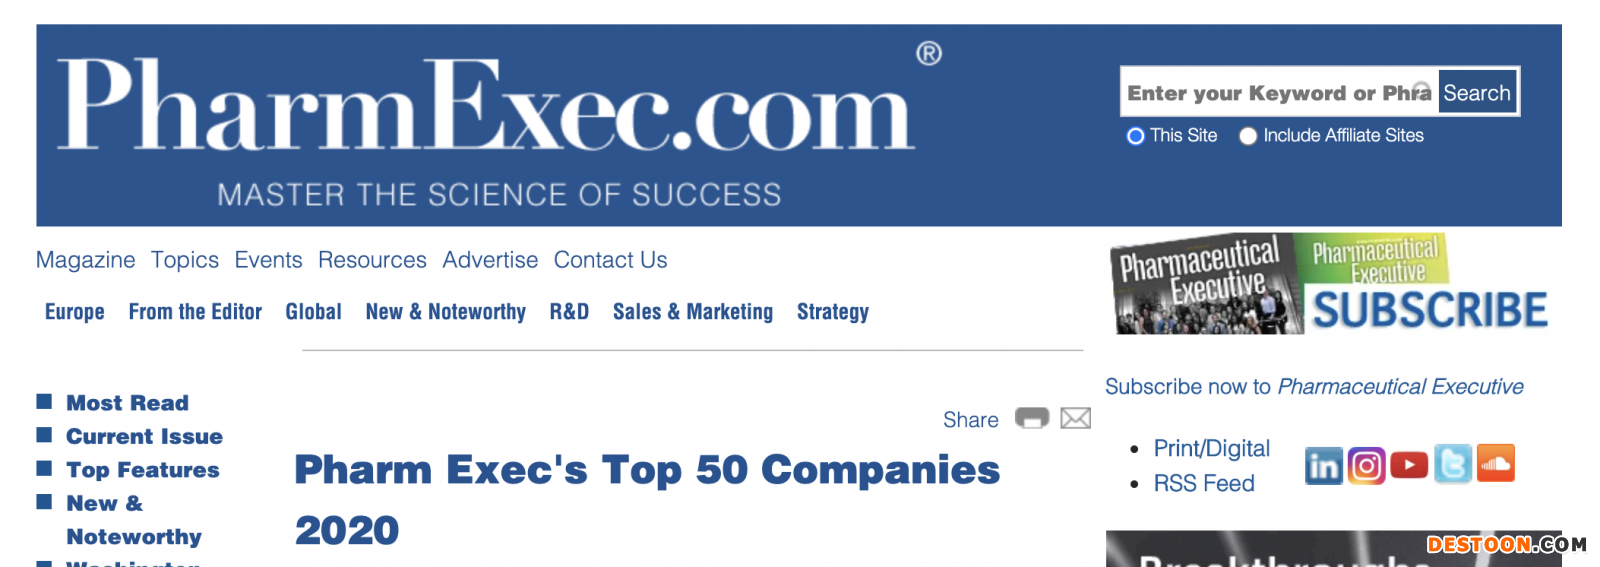1600x567 pixels.
Task: Click the YouTube social icon
Action: [1409, 465]
